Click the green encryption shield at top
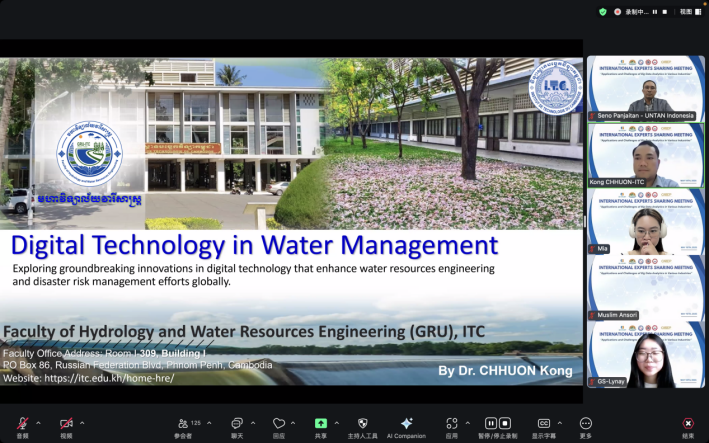Viewport: 709px width, 443px height. tap(603, 12)
